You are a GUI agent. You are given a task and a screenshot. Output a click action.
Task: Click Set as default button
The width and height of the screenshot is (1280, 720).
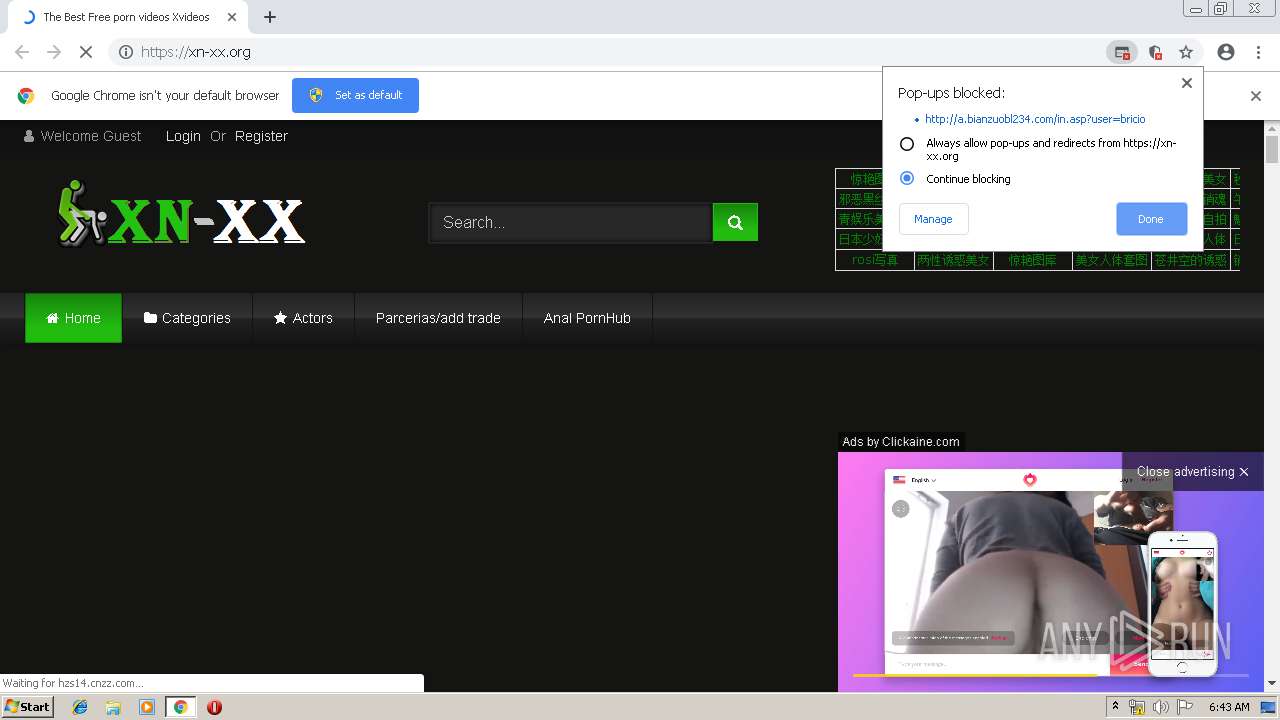355,95
